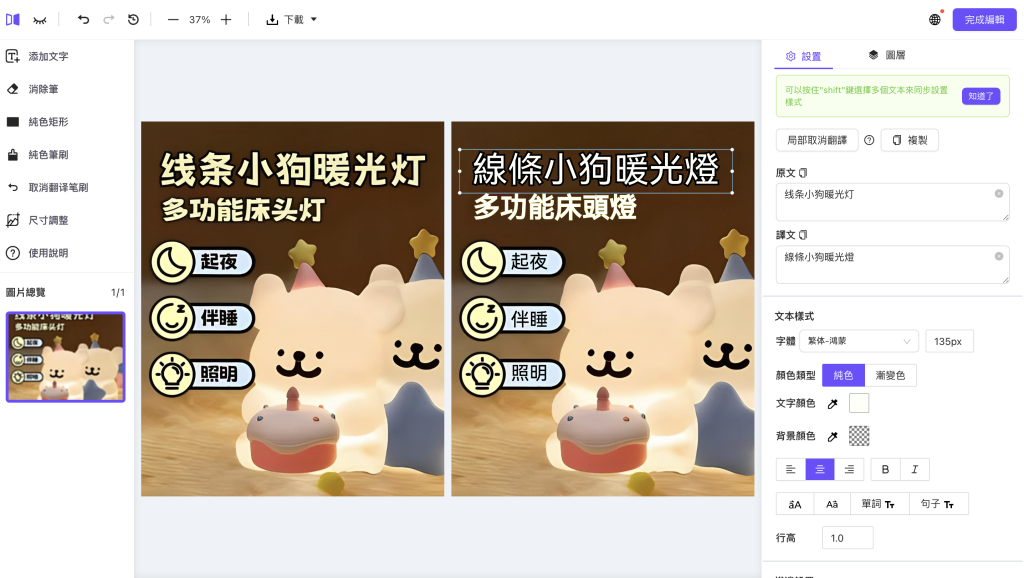This screenshot has width=1024, height=578.
Task: Align text to the left
Action: tap(791, 469)
